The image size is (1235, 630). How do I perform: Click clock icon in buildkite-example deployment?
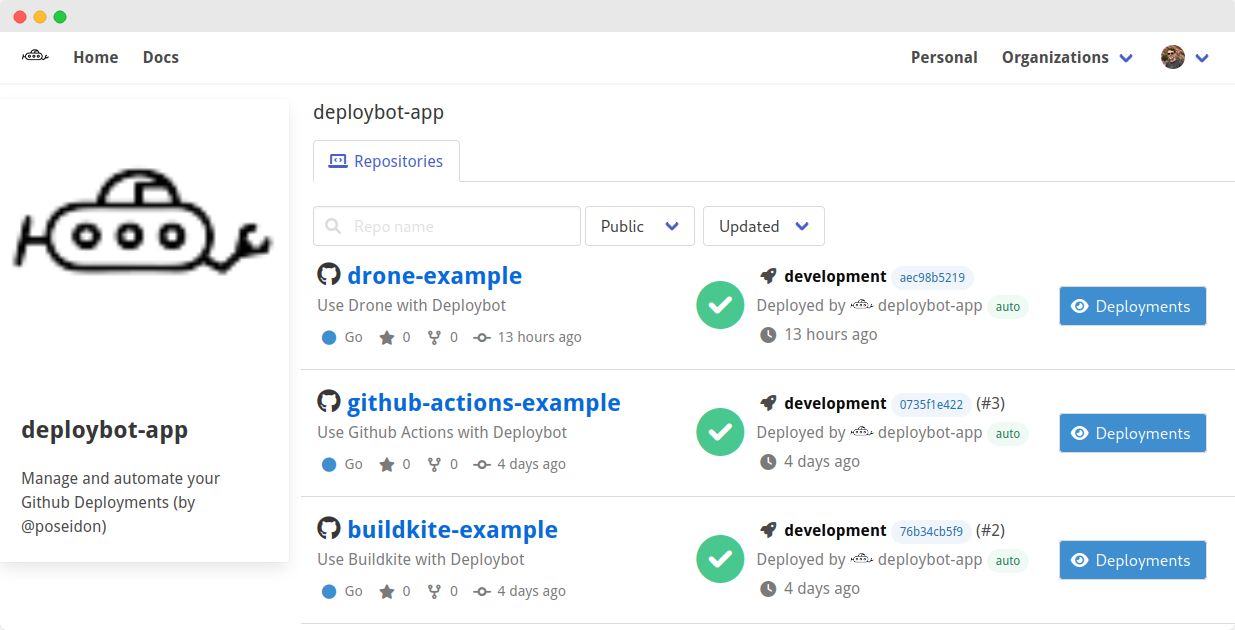768,589
